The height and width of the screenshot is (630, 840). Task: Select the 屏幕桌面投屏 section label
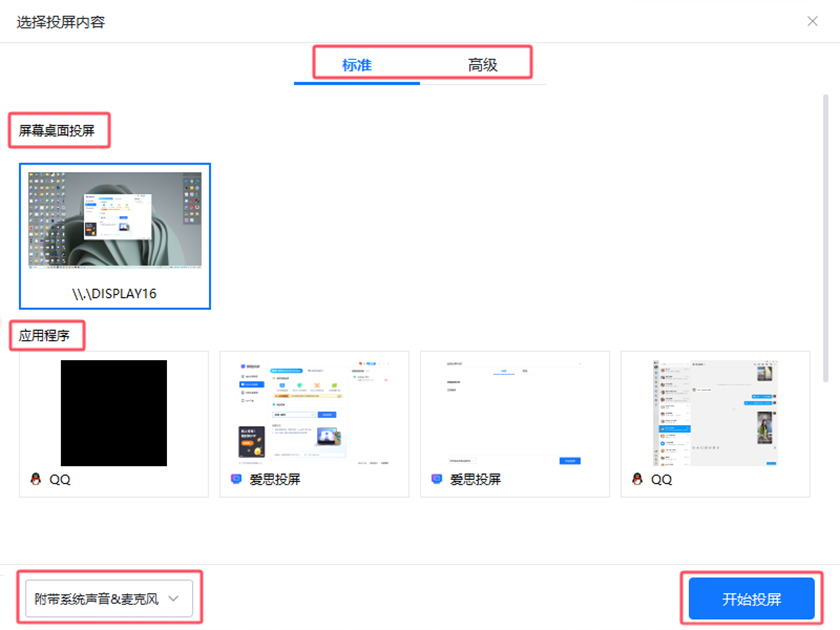(x=56, y=130)
